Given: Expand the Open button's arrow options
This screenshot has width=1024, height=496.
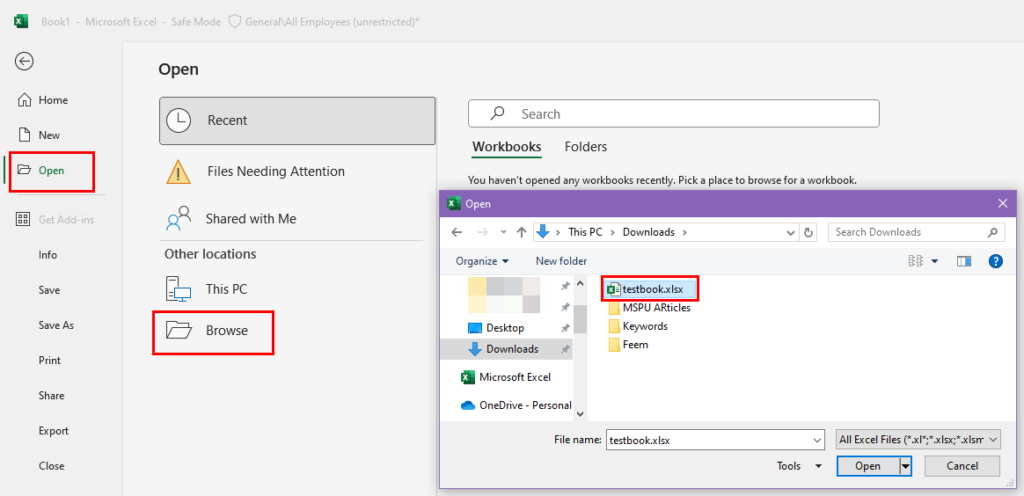Looking at the screenshot, I should point(905,466).
